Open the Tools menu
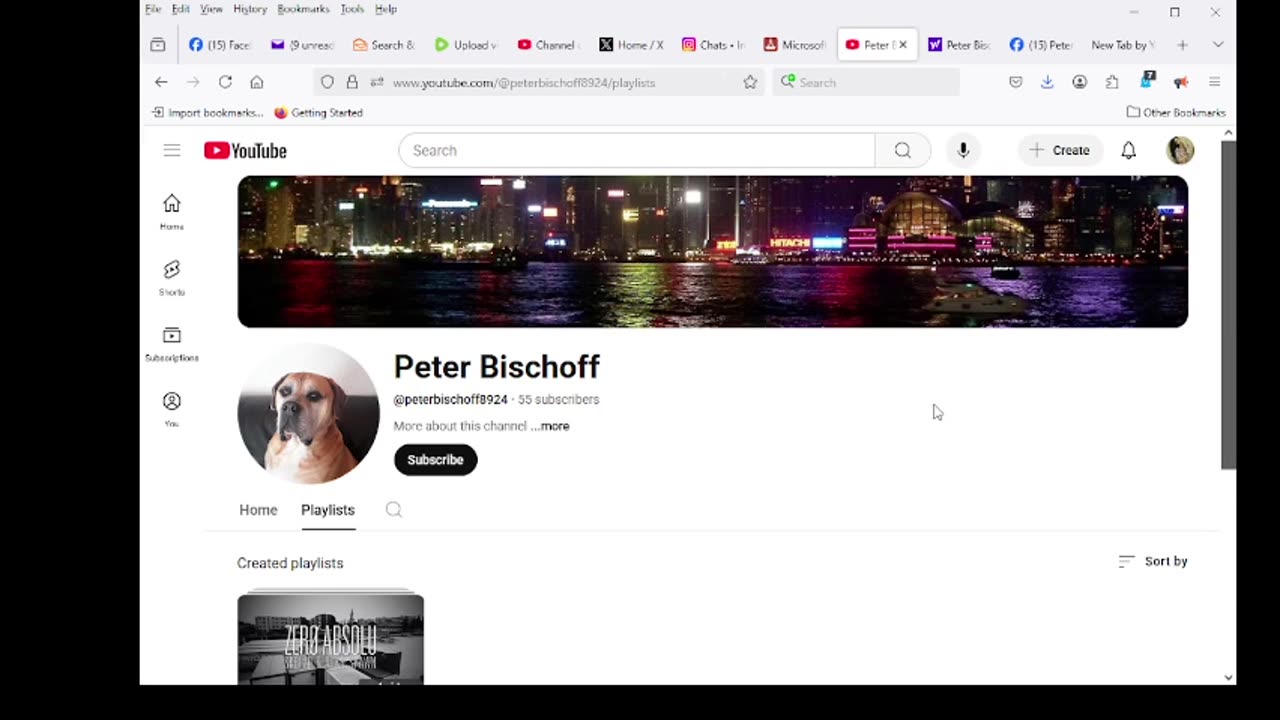This screenshot has height=720, width=1280. click(x=352, y=9)
